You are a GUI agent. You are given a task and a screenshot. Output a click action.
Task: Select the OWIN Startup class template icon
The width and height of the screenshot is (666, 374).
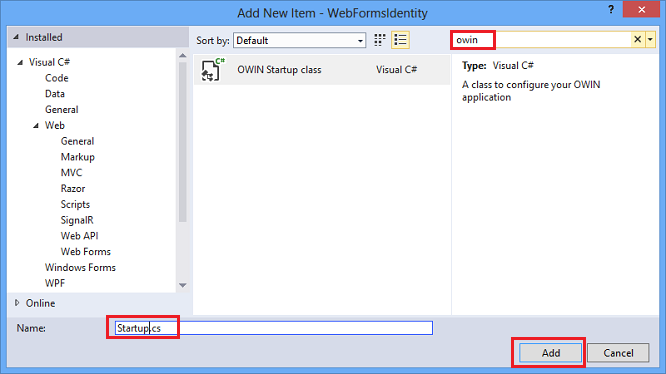[211, 70]
